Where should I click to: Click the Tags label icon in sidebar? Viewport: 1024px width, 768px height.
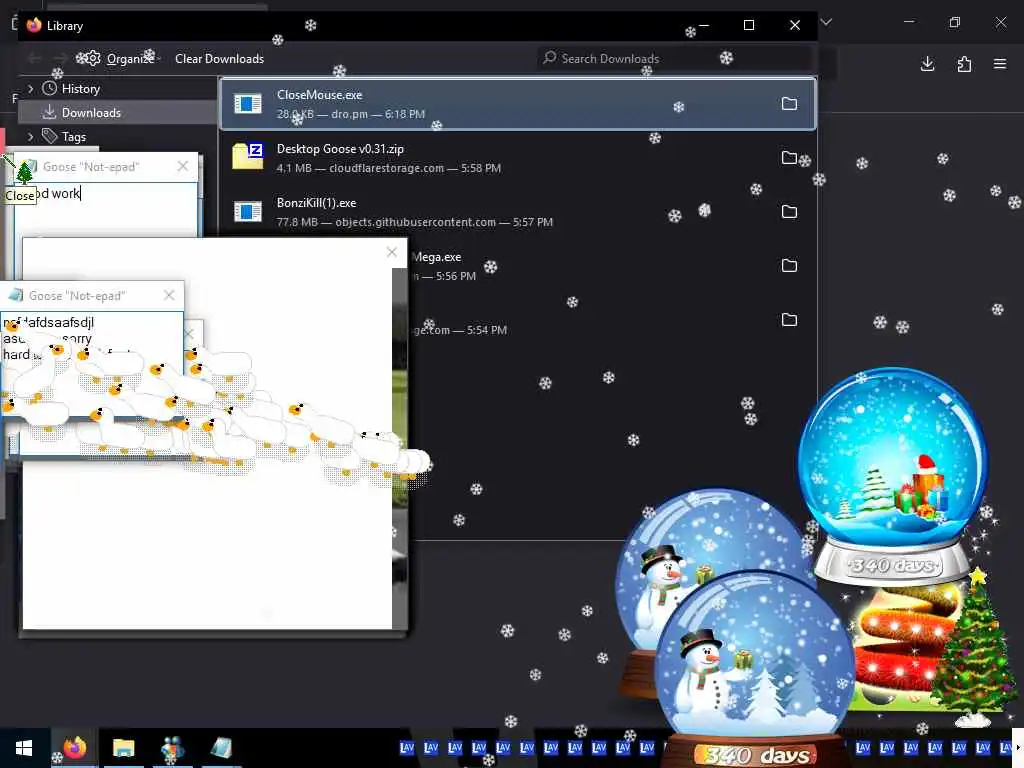pos(49,136)
